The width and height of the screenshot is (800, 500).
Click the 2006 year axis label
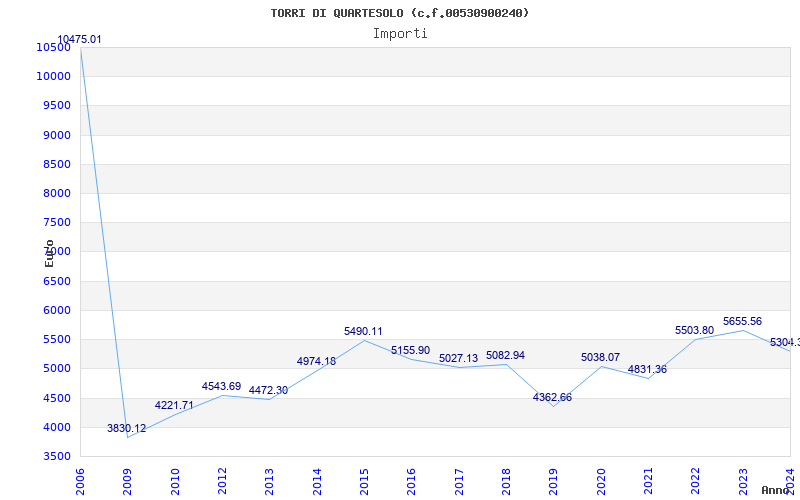(80, 482)
